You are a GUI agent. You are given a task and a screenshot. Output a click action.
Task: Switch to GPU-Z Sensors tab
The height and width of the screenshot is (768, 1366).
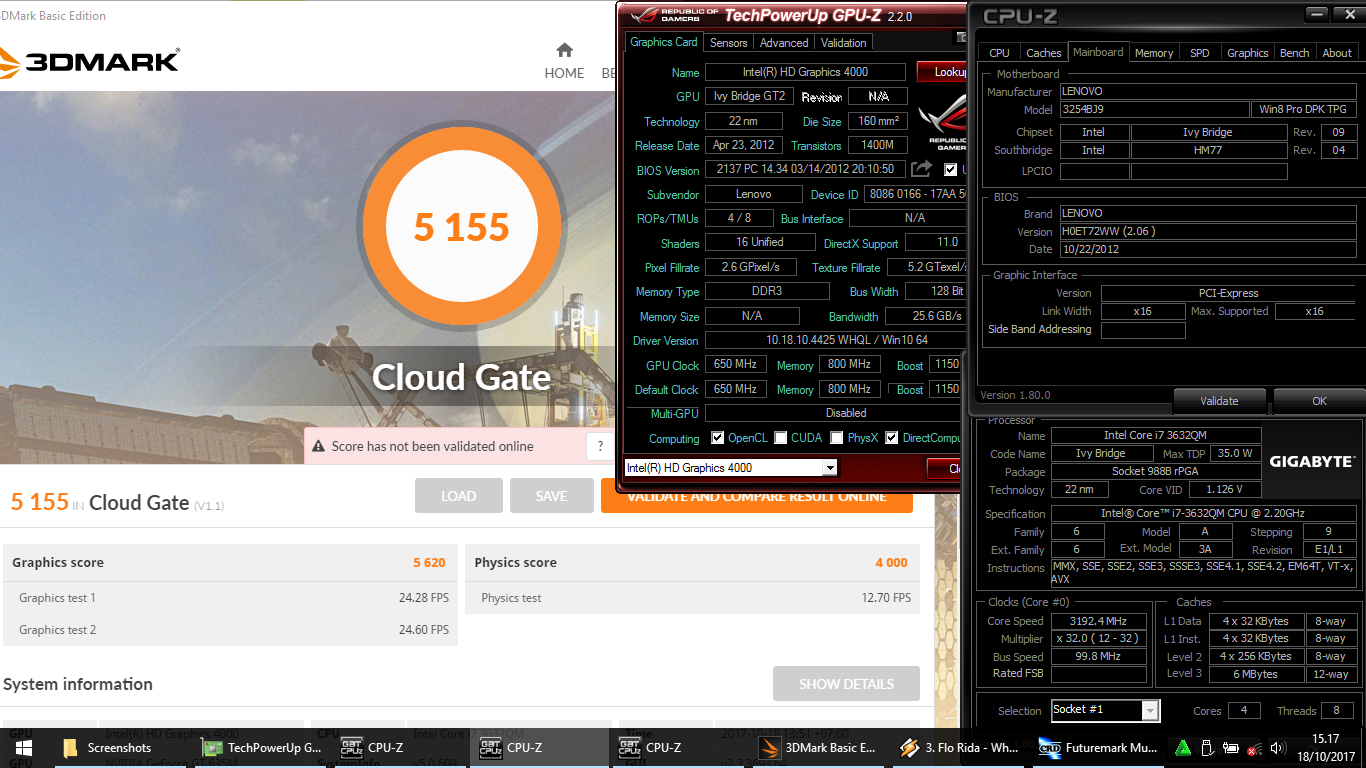pyautogui.click(x=728, y=42)
